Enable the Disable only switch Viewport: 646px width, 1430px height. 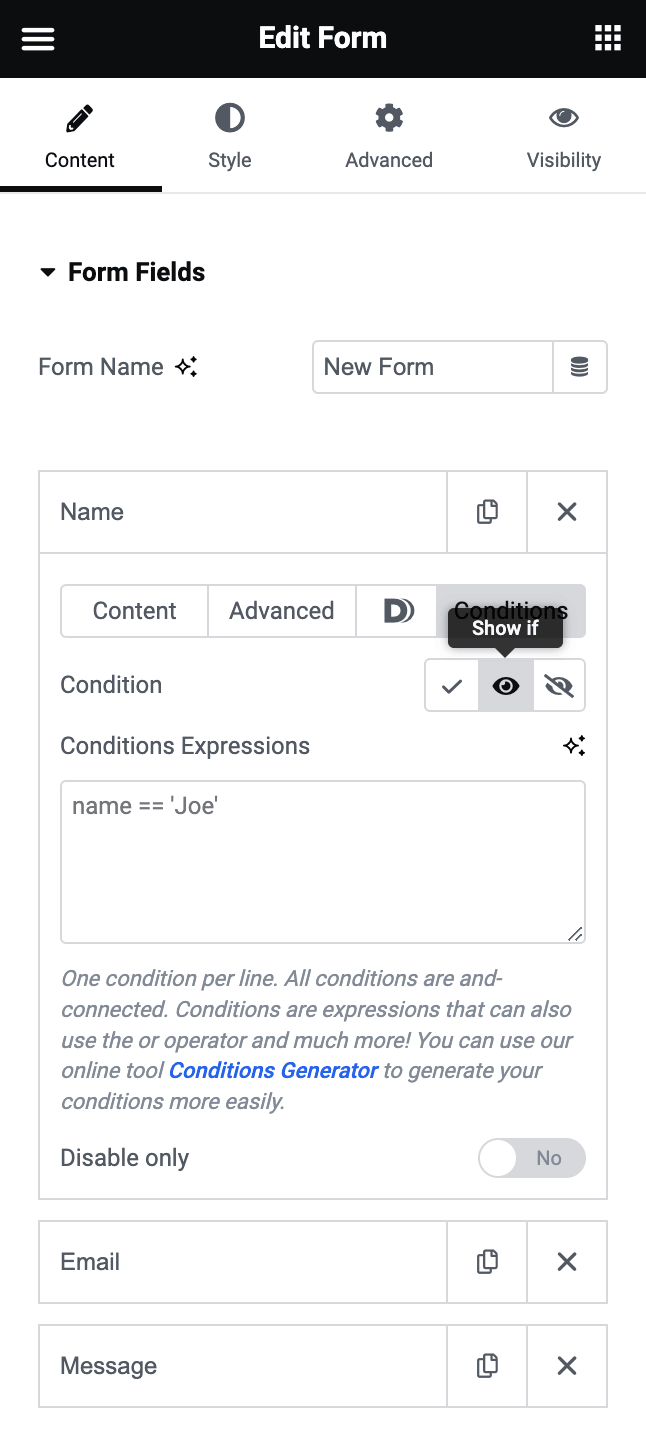coord(531,1157)
